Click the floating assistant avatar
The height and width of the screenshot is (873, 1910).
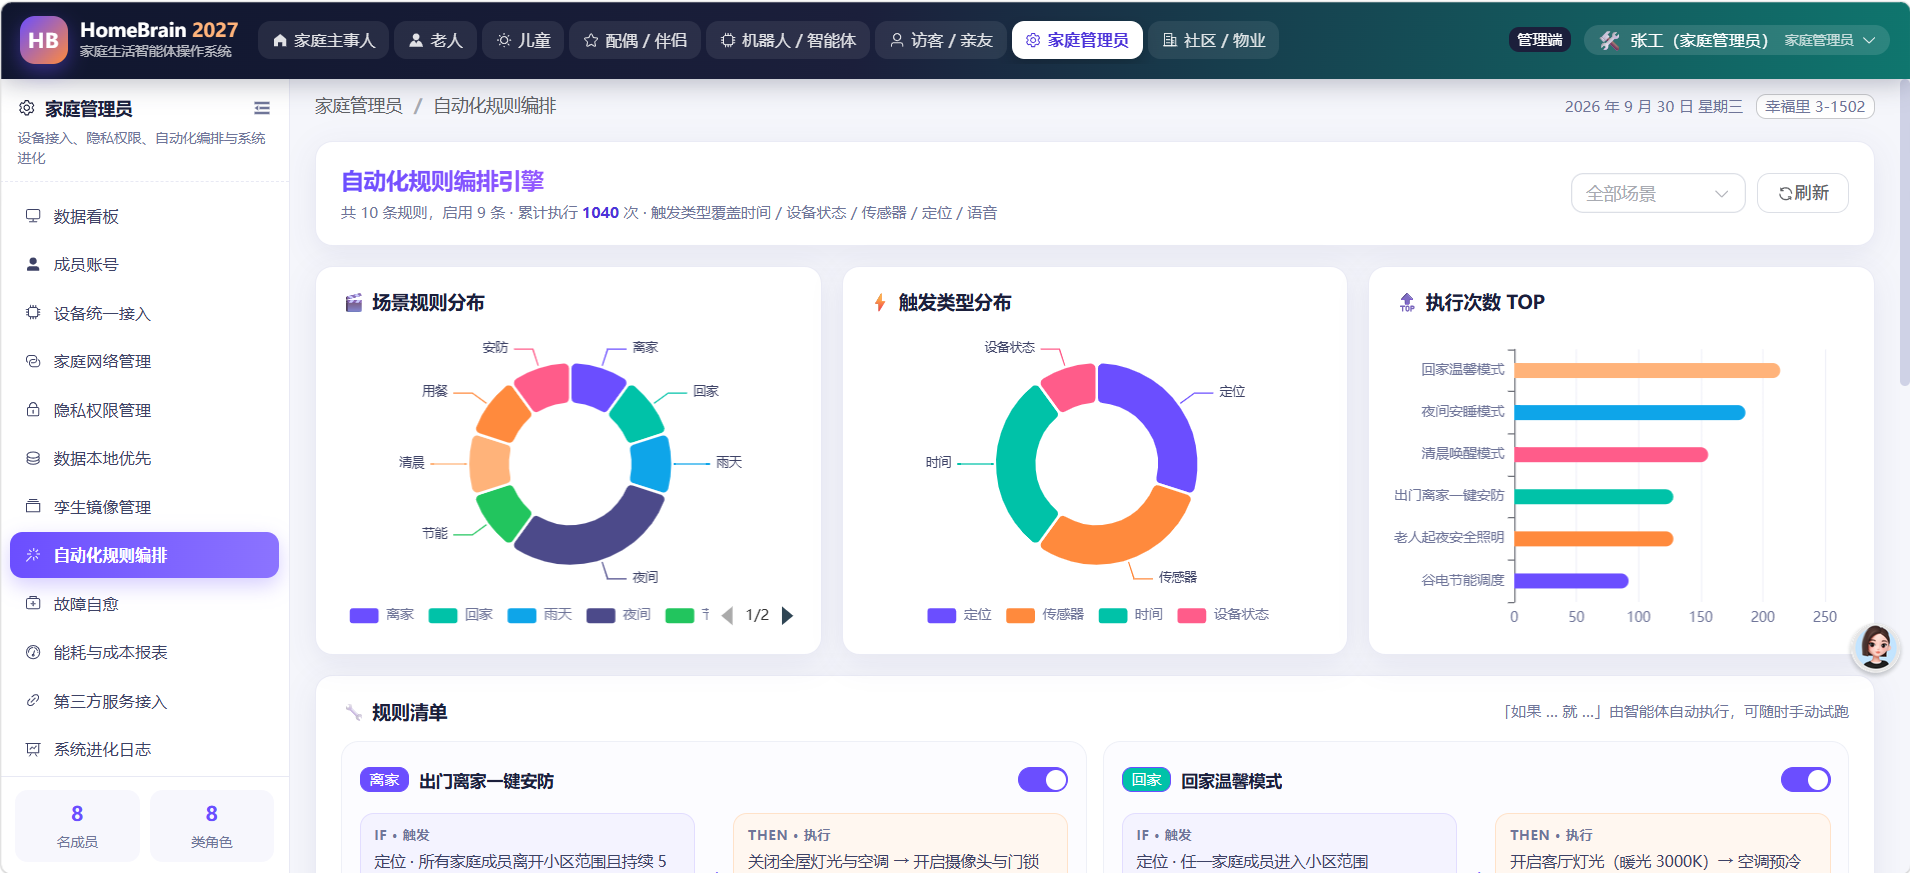[1875, 648]
